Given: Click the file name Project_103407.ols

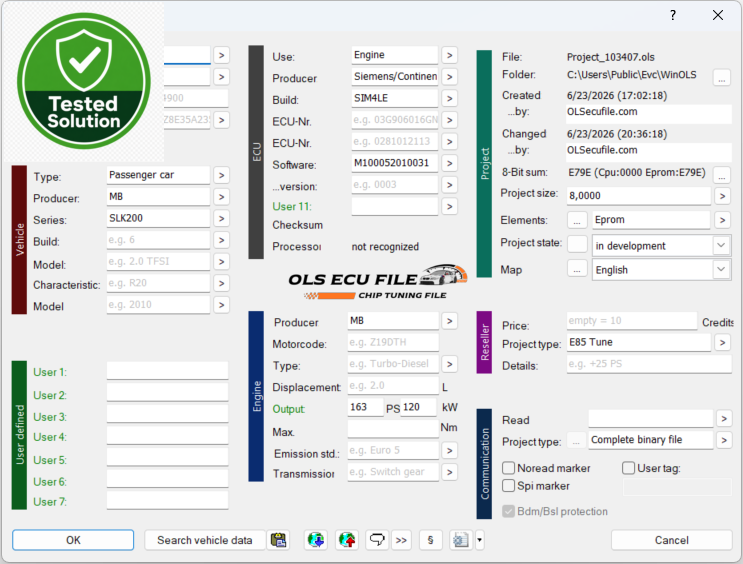Looking at the screenshot, I should point(611,57).
